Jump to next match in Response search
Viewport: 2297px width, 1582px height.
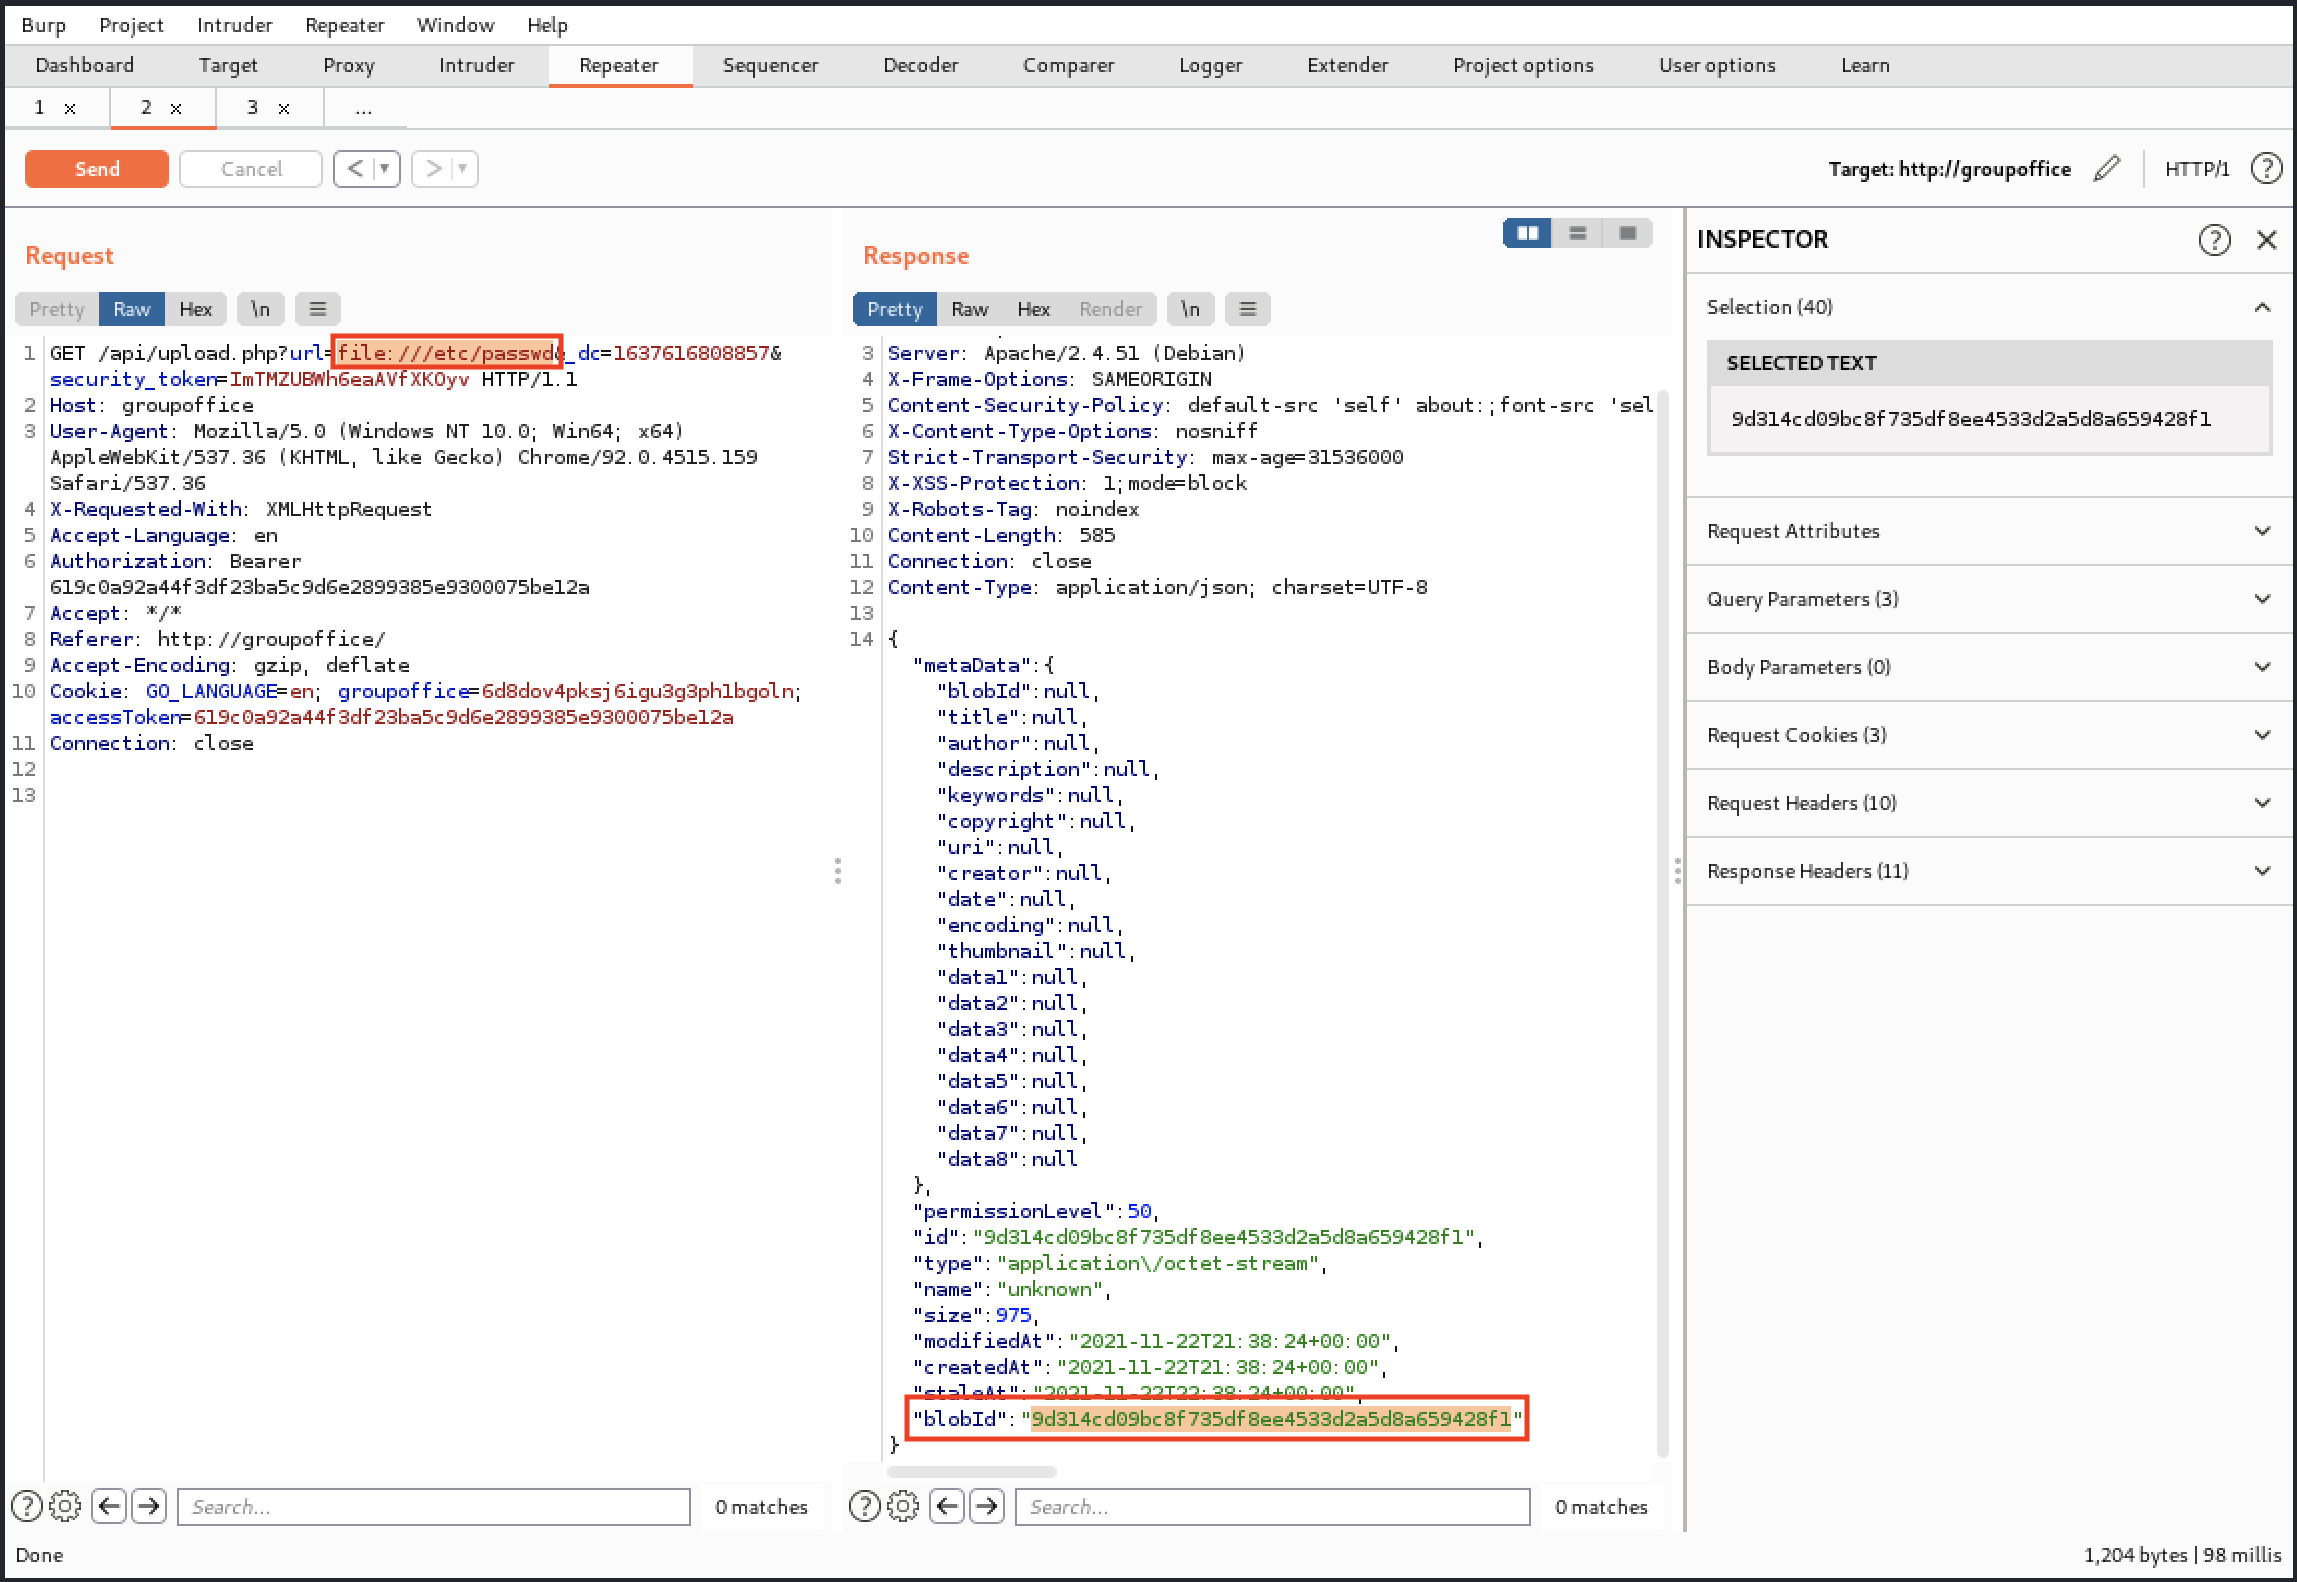click(987, 1506)
